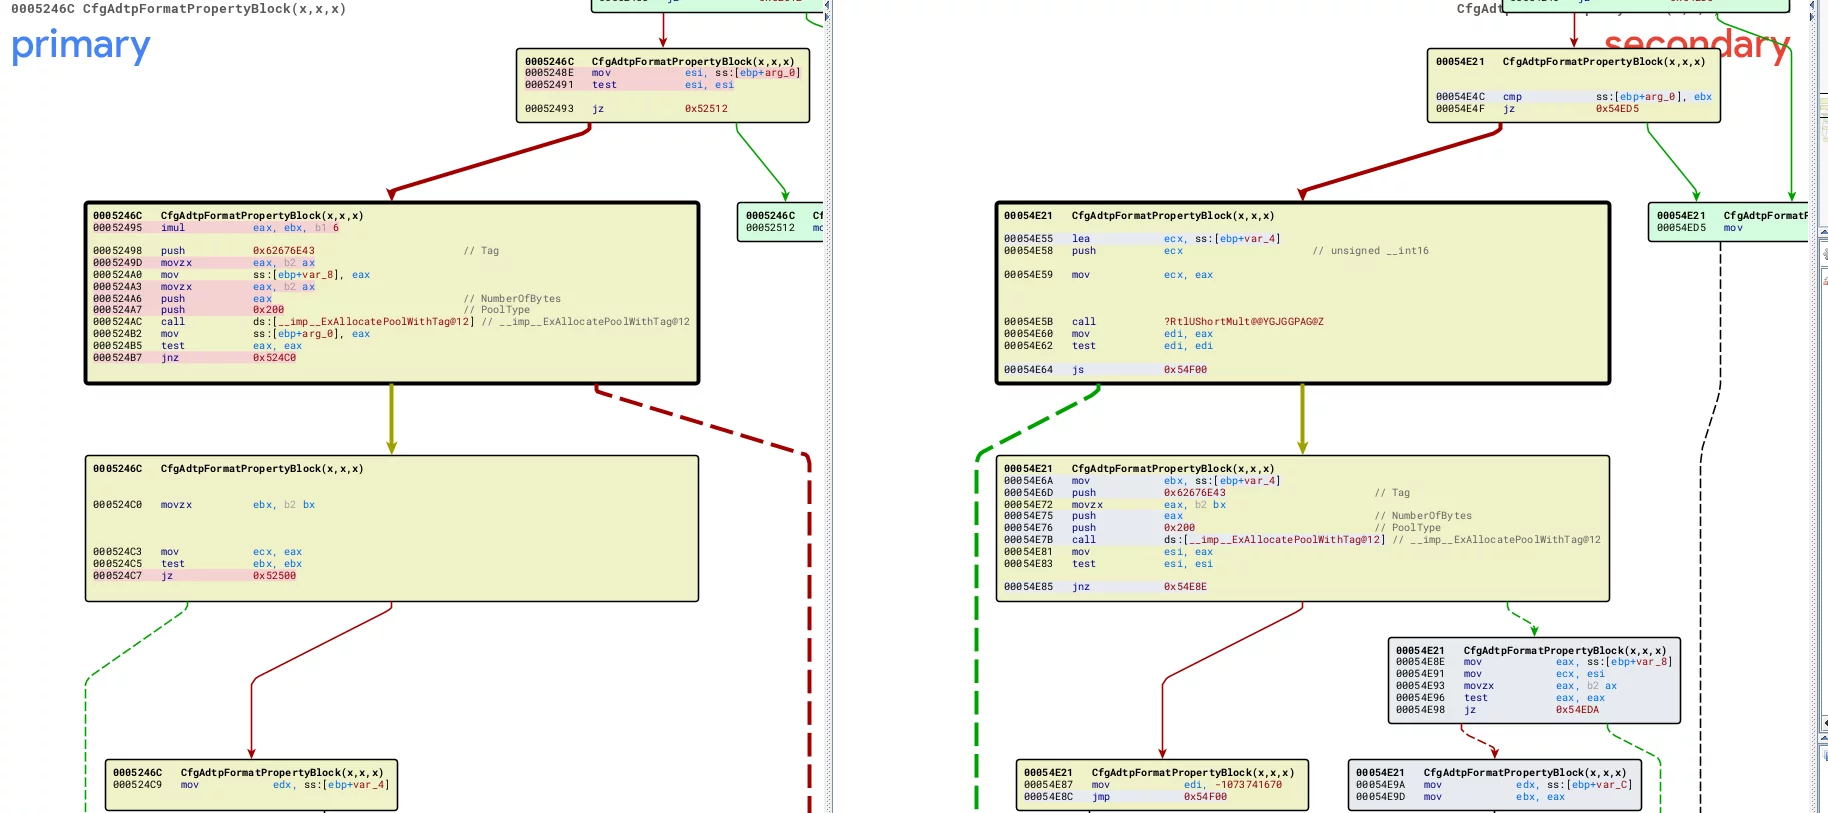Select secondary node calling RtlUShortMult

1303,293
